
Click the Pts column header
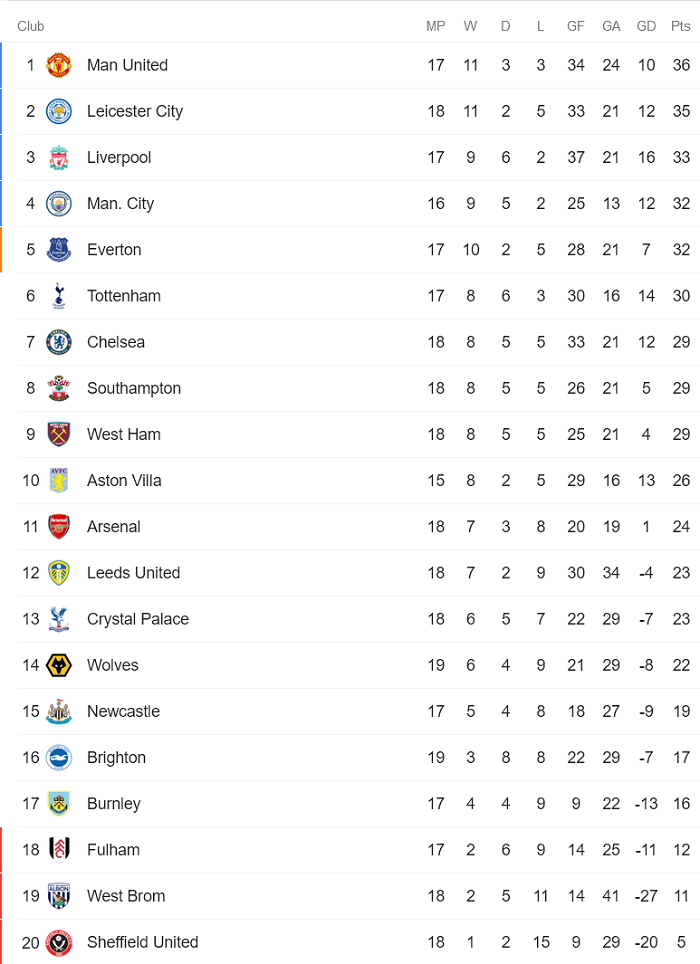(x=681, y=26)
